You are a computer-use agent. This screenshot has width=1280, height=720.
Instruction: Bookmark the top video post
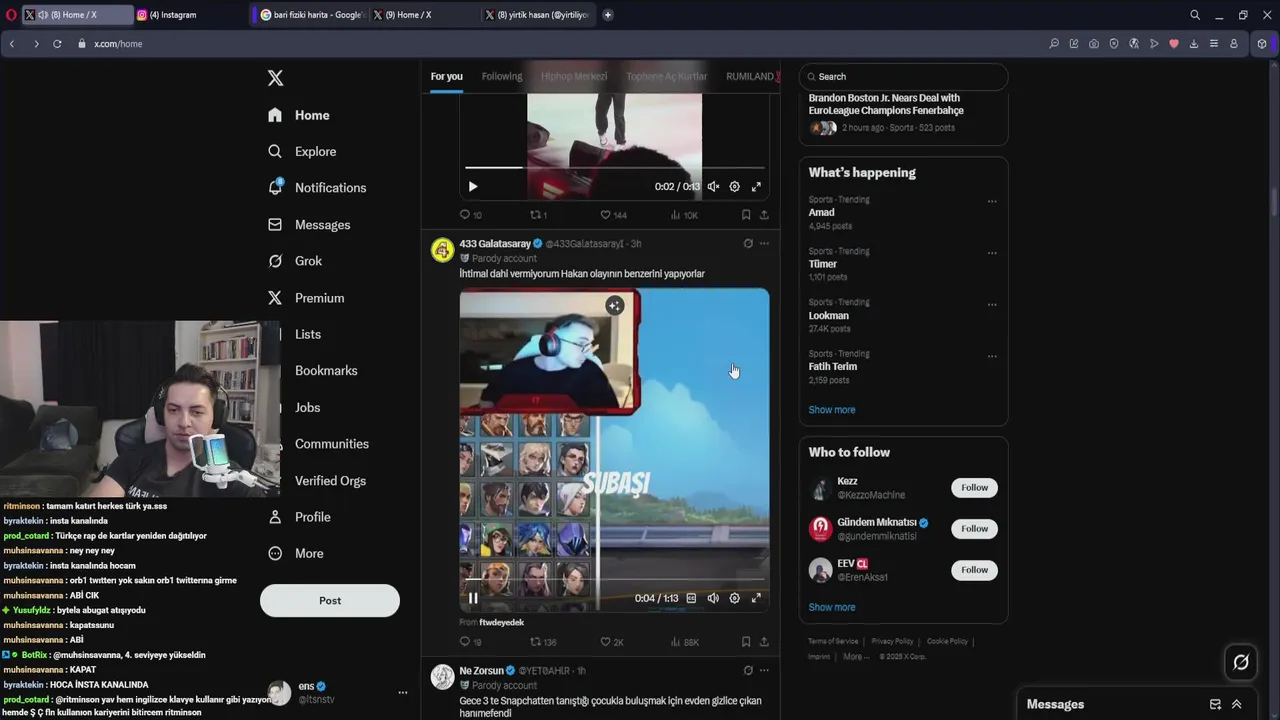pos(746,215)
